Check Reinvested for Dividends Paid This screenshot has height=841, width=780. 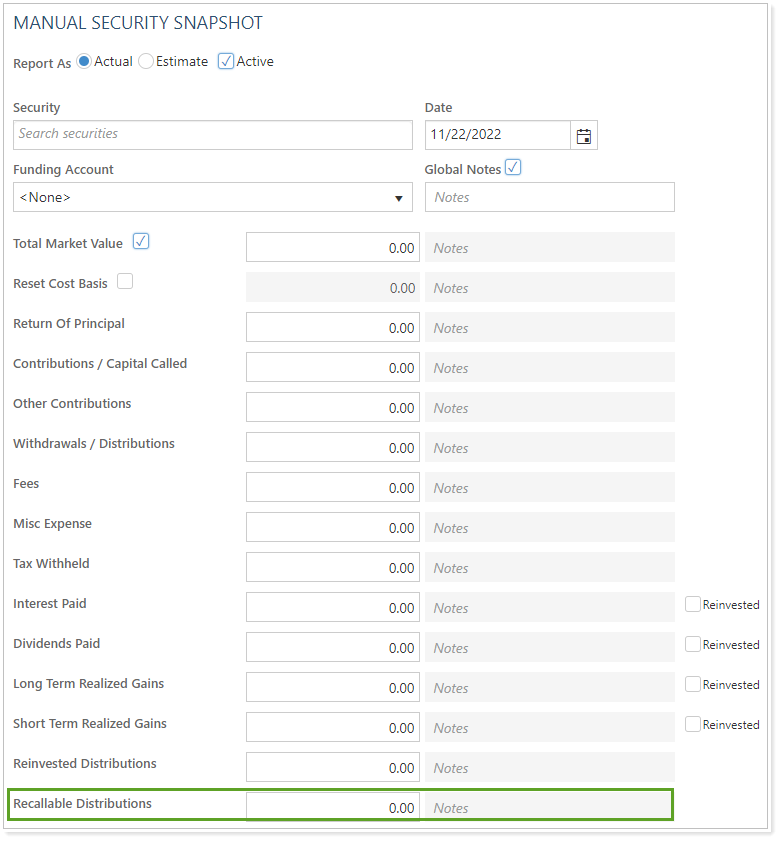[693, 644]
